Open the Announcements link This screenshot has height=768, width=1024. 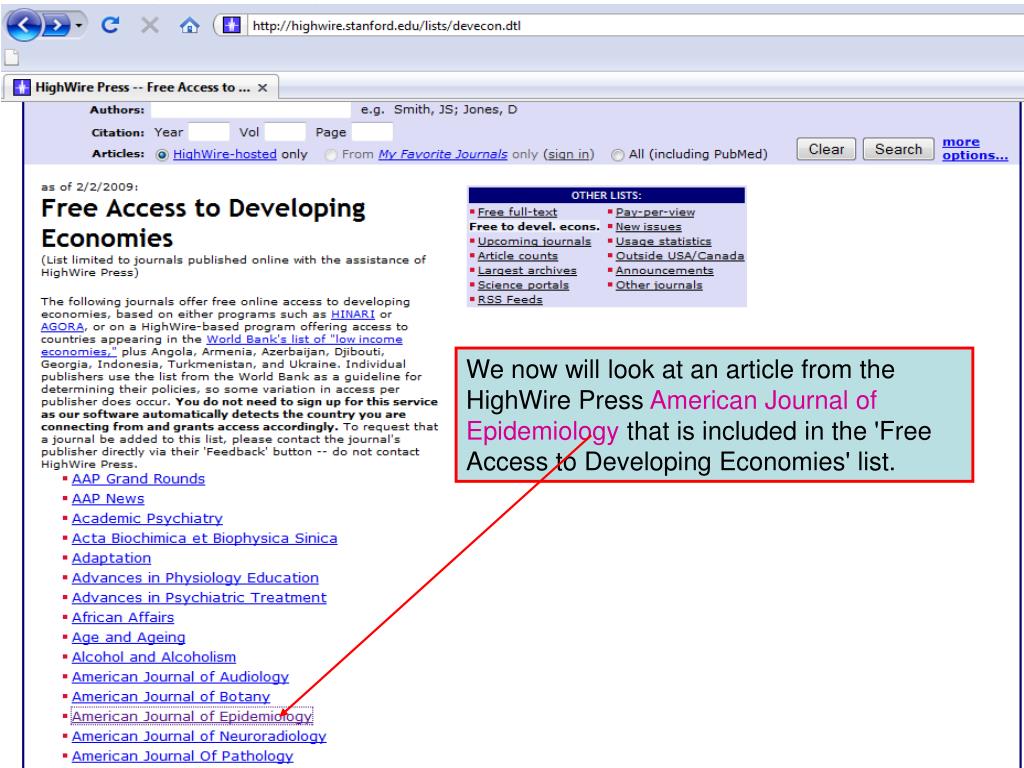click(664, 270)
